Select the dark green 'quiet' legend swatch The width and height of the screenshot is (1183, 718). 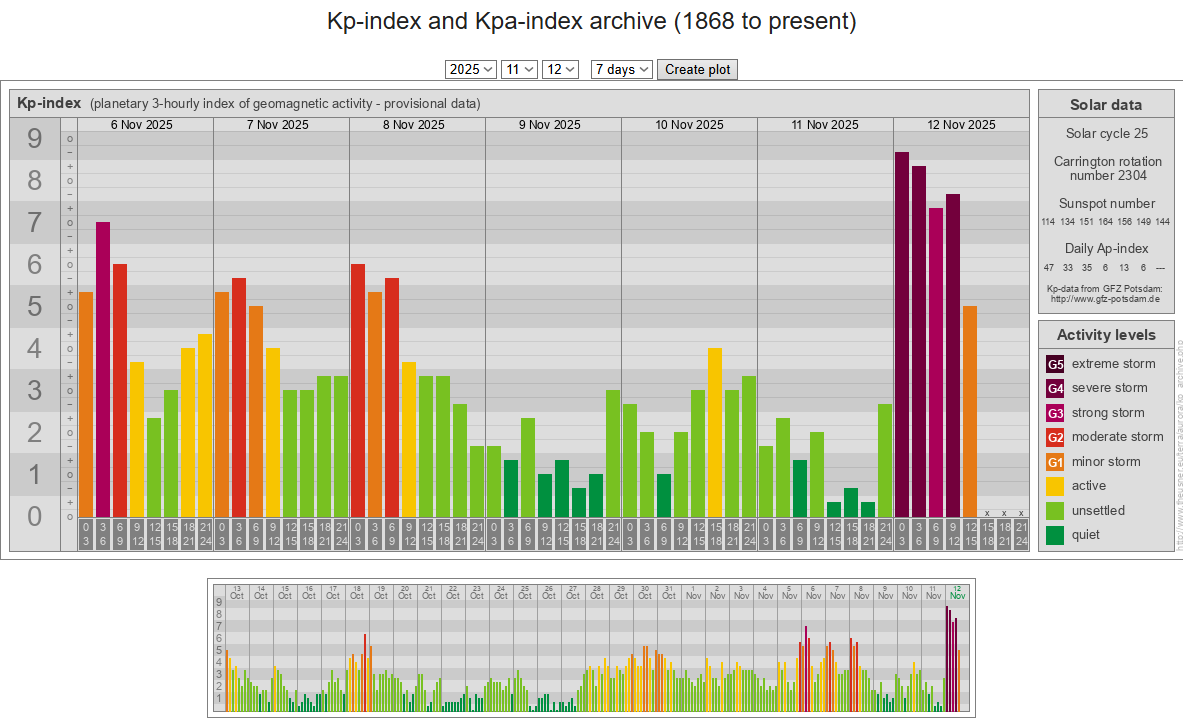click(1055, 535)
